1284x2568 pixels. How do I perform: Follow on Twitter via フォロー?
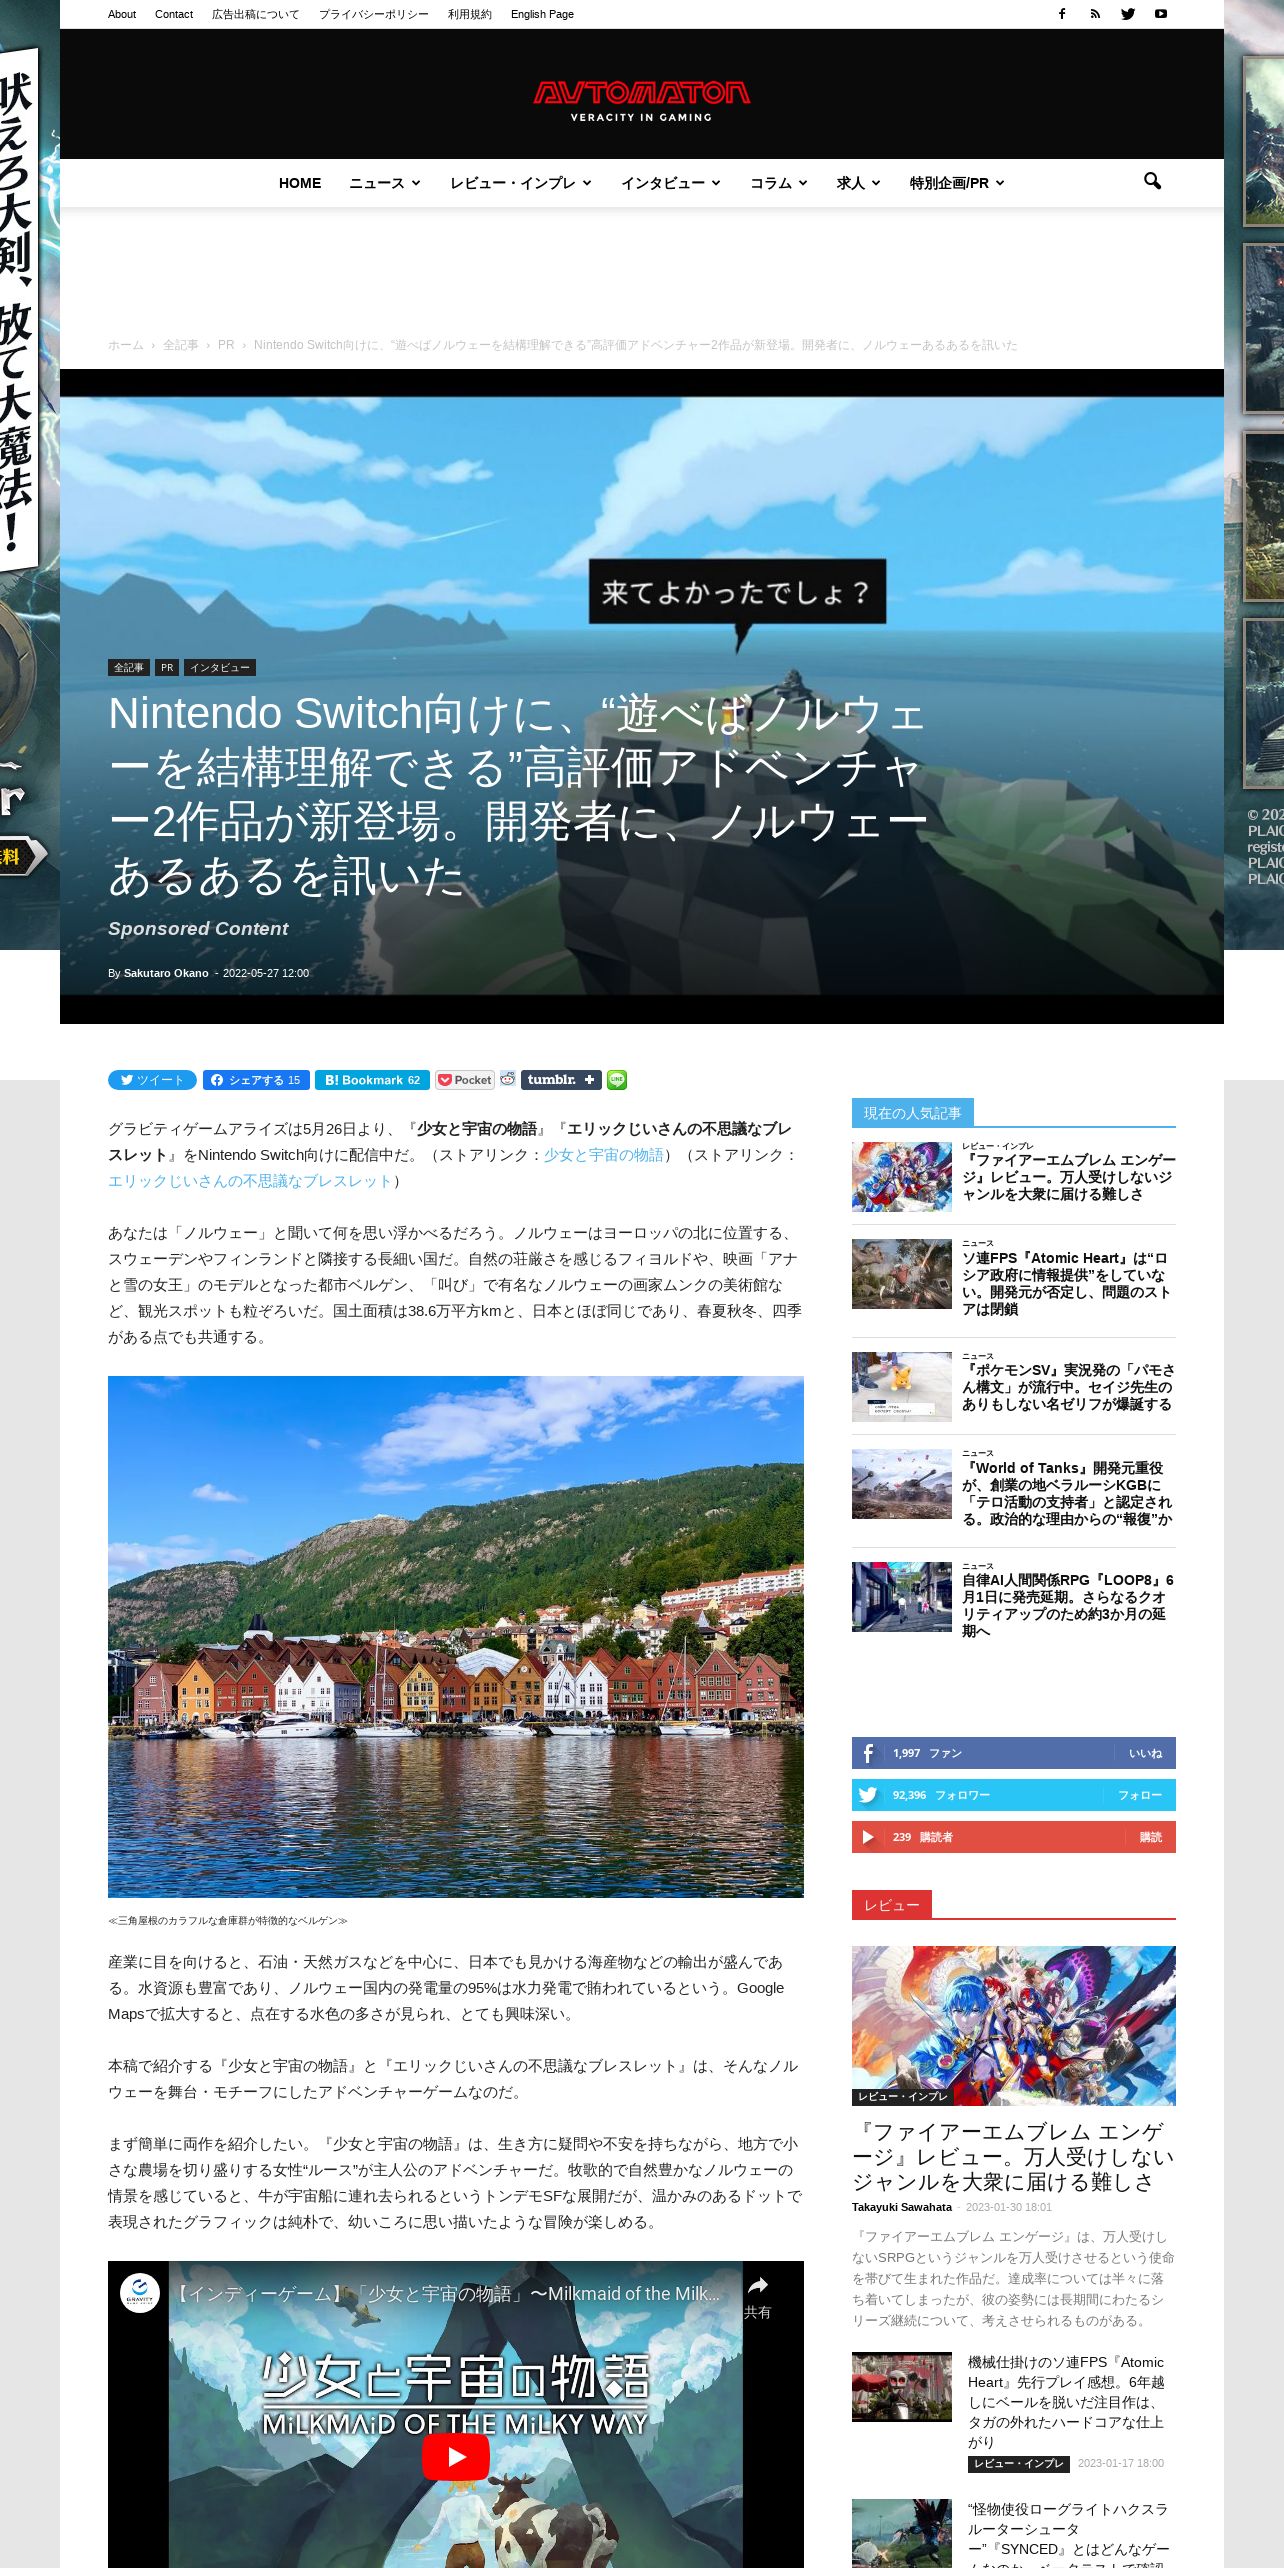(x=1140, y=1795)
